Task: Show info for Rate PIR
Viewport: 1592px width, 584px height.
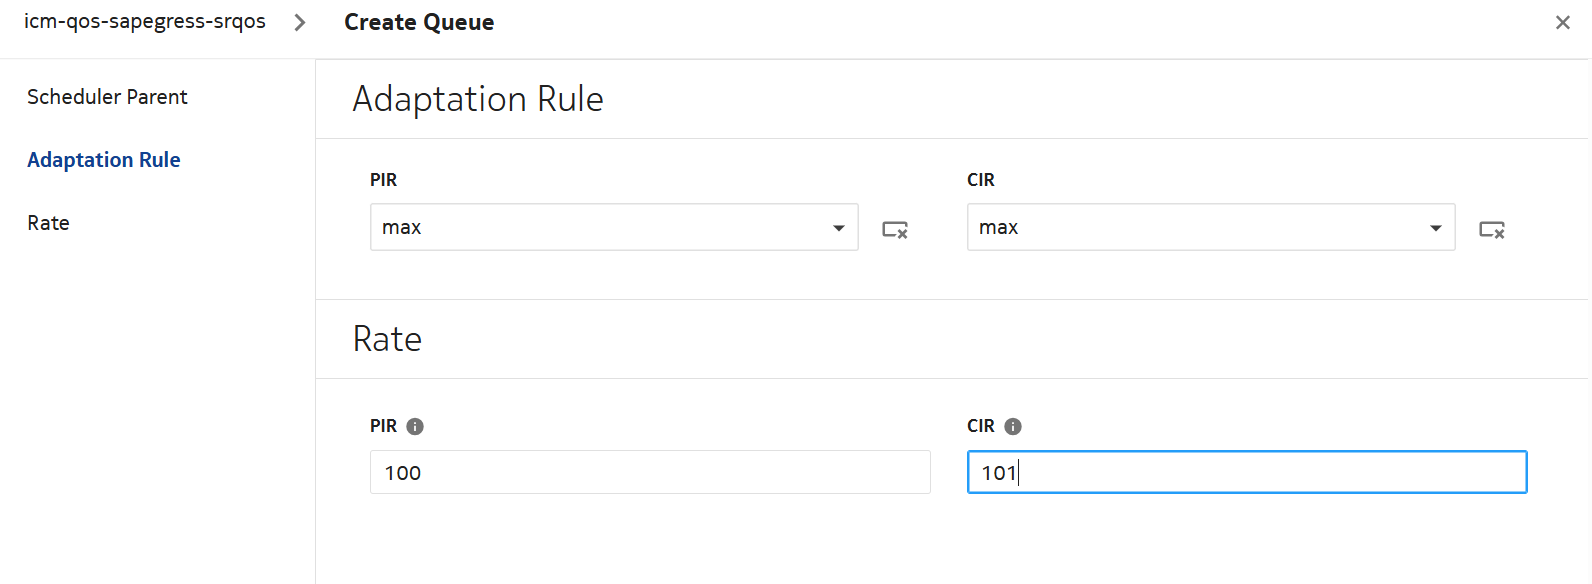Action: coord(415,426)
